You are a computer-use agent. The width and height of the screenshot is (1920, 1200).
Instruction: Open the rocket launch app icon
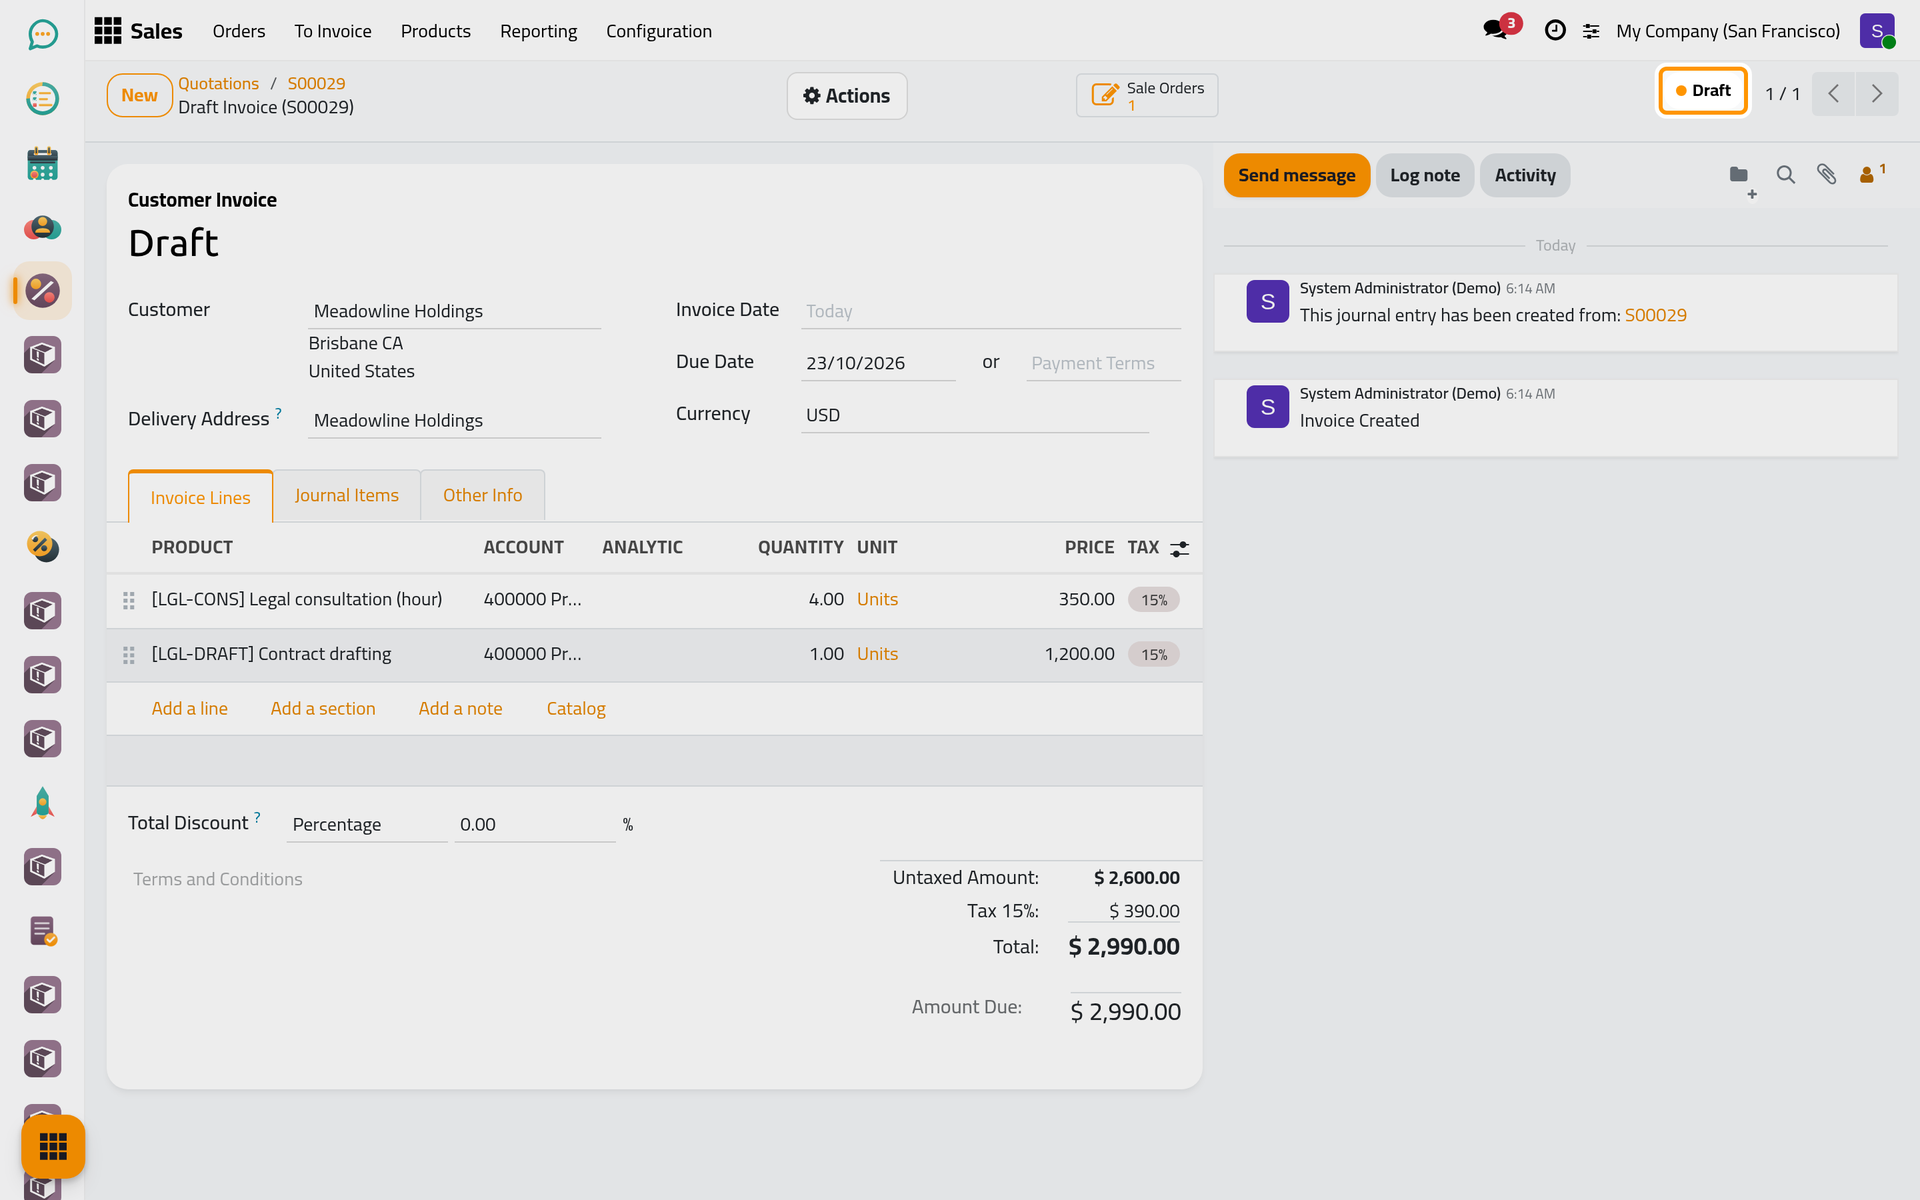click(x=42, y=803)
